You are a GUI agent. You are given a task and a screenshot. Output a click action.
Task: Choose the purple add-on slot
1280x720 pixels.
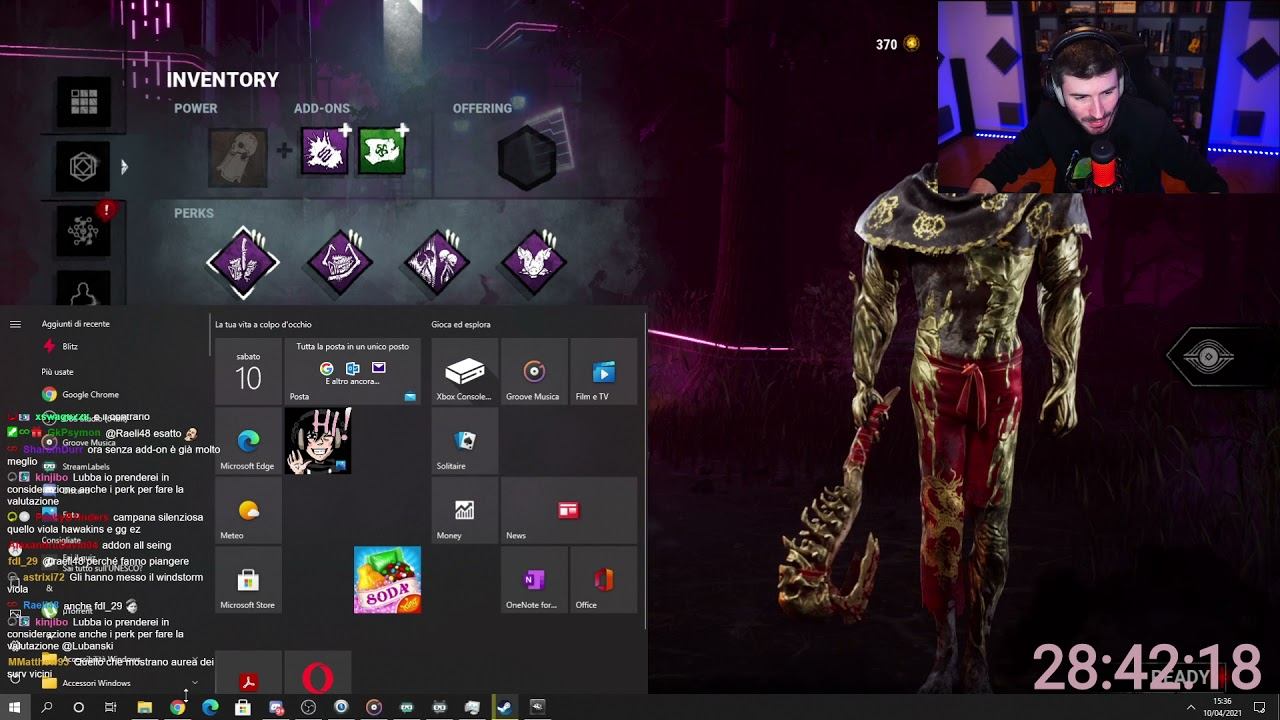pos(325,152)
